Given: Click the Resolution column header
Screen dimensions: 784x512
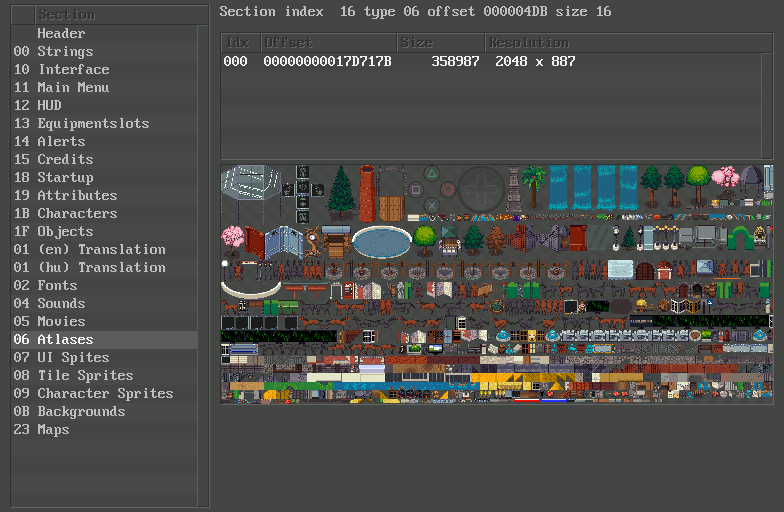Looking at the screenshot, I should 628,43.
